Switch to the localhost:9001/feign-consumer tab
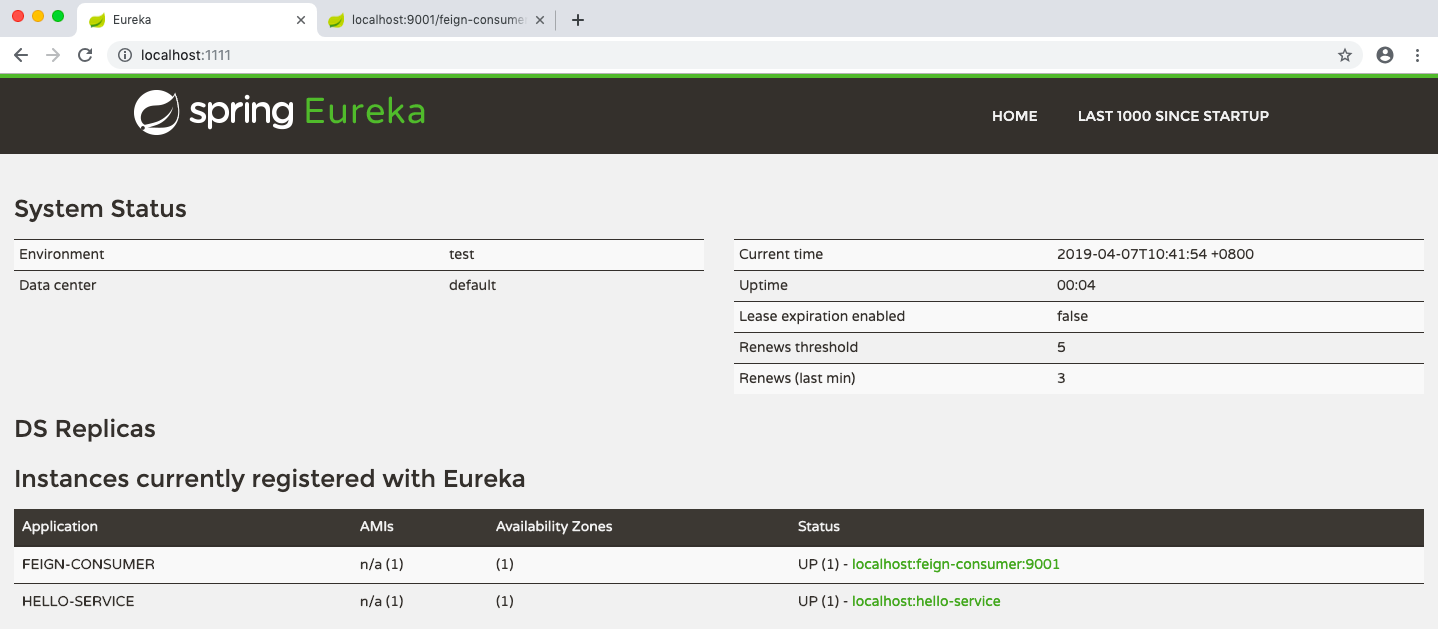The image size is (1438, 629). point(436,20)
